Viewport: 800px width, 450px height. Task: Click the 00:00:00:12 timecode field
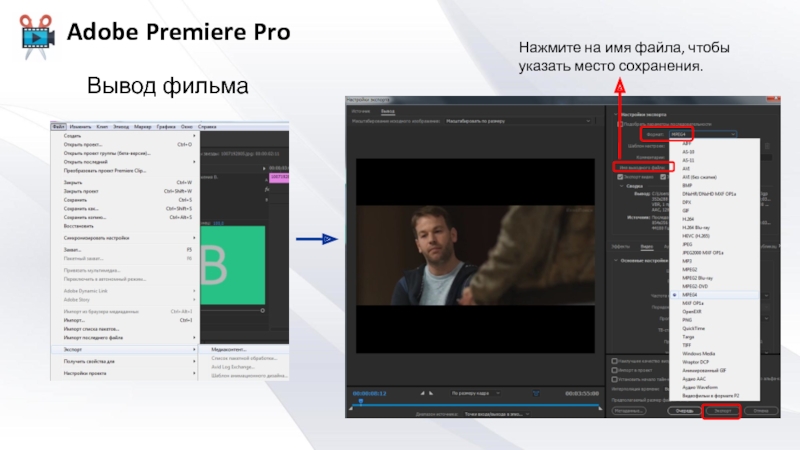(370, 393)
